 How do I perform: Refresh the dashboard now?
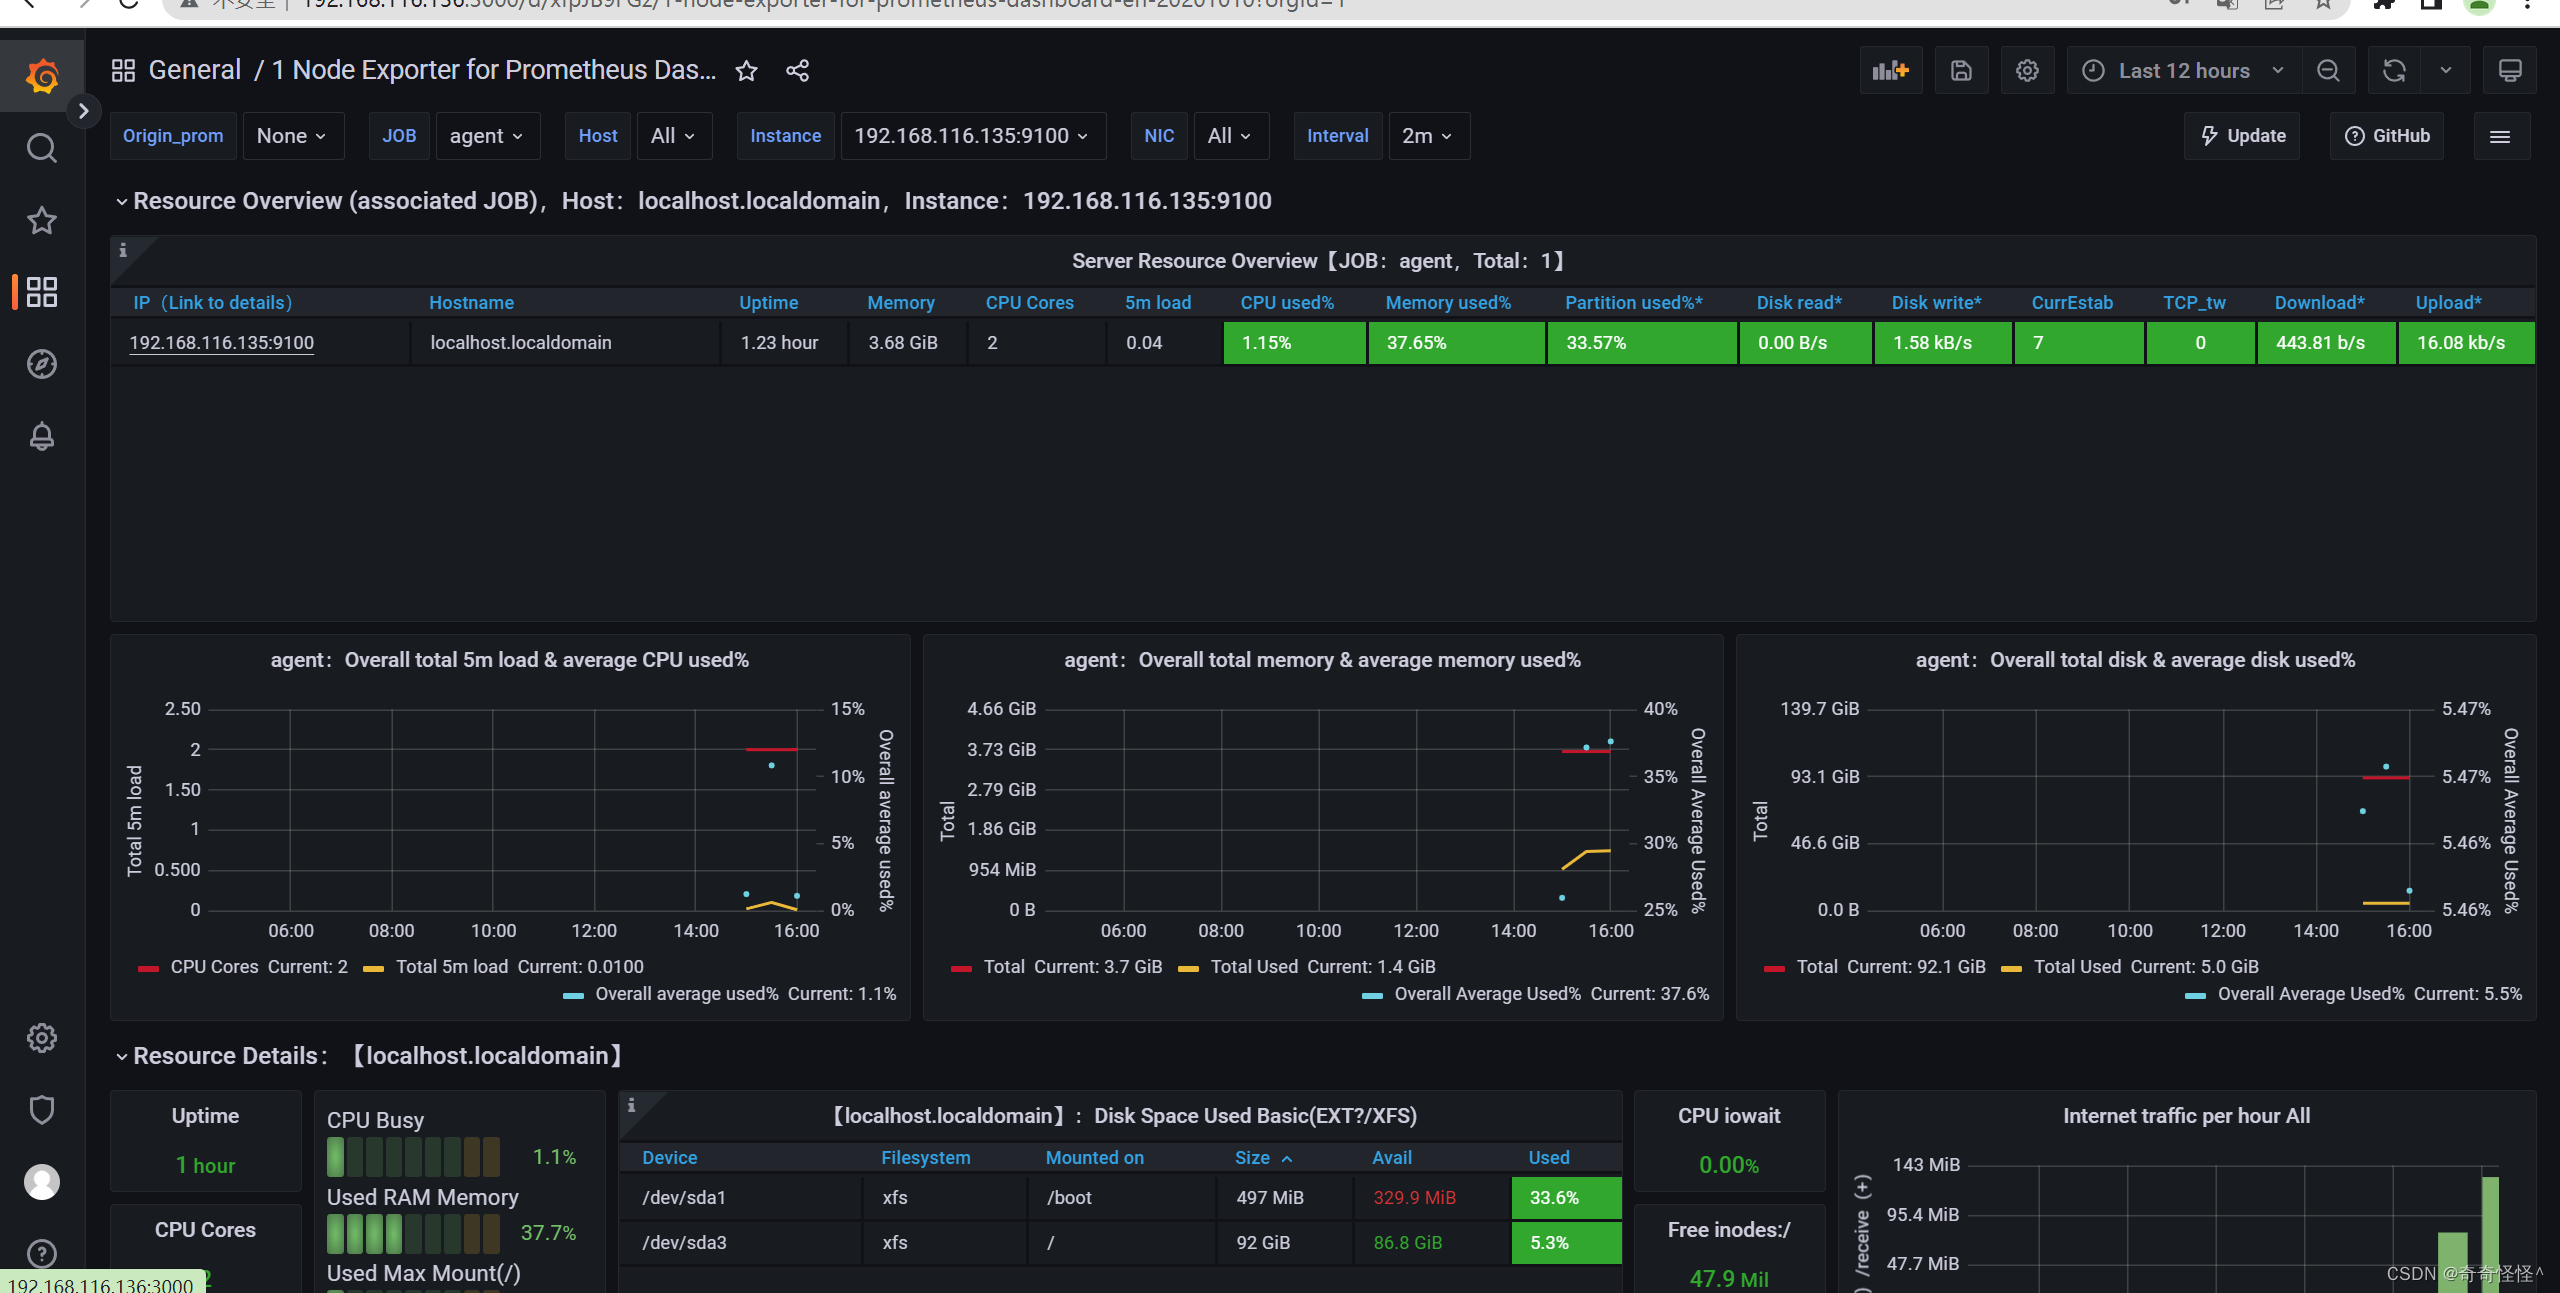(2394, 71)
